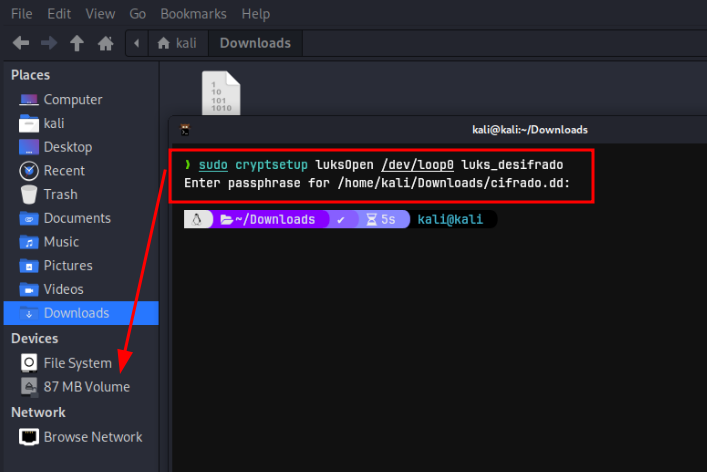Click the sudo word in terminal command
Screen dimensions: 707x472
tap(213, 165)
